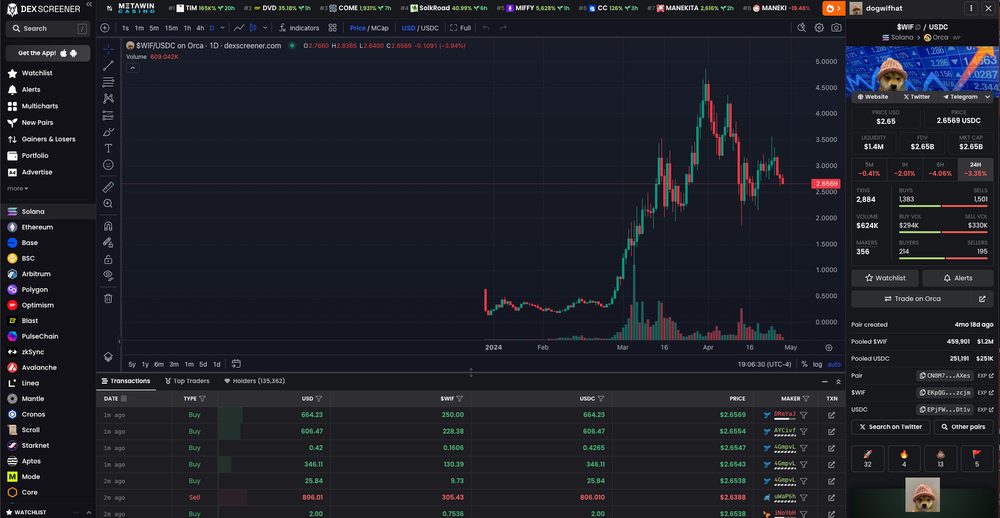Click the 3m chart range shortcut
The height and width of the screenshot is (518, 1000).
(x=173, y=364)
